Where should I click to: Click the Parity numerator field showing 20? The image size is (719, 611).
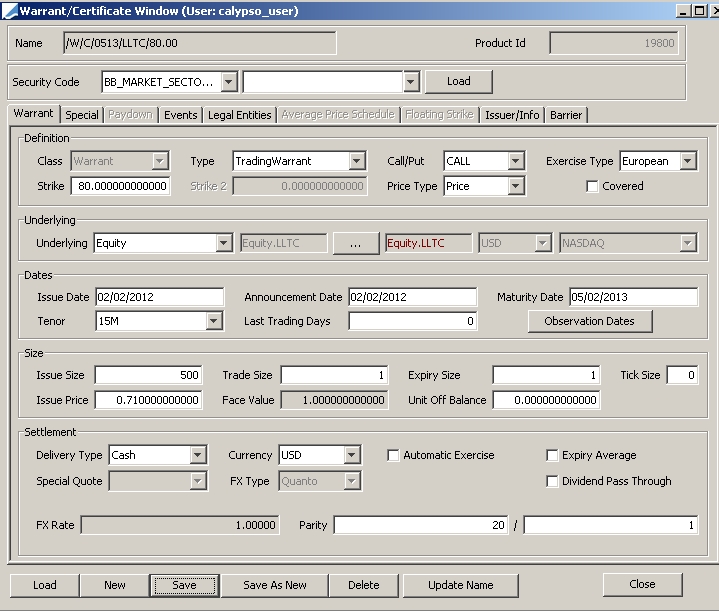[420, 525]
